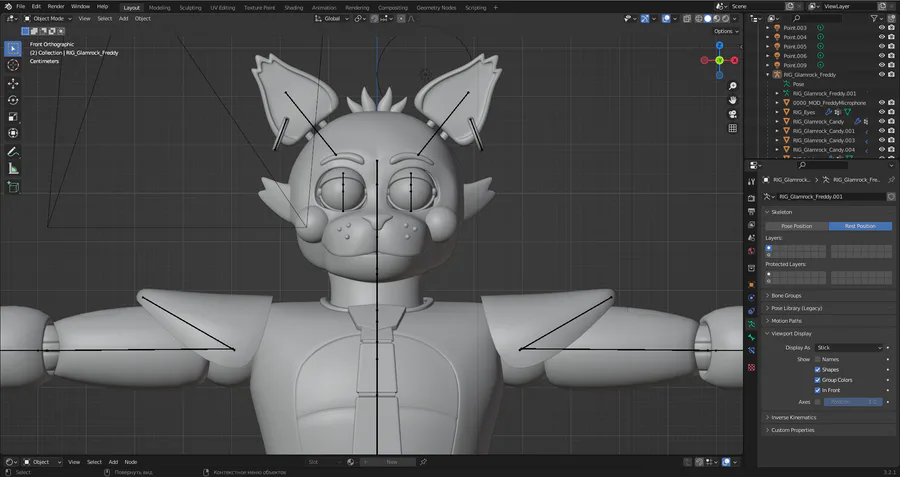Image resolution: width=900 pixels, height=477 pixels.
Task: Open the Render menu
Action: (56, 6)
